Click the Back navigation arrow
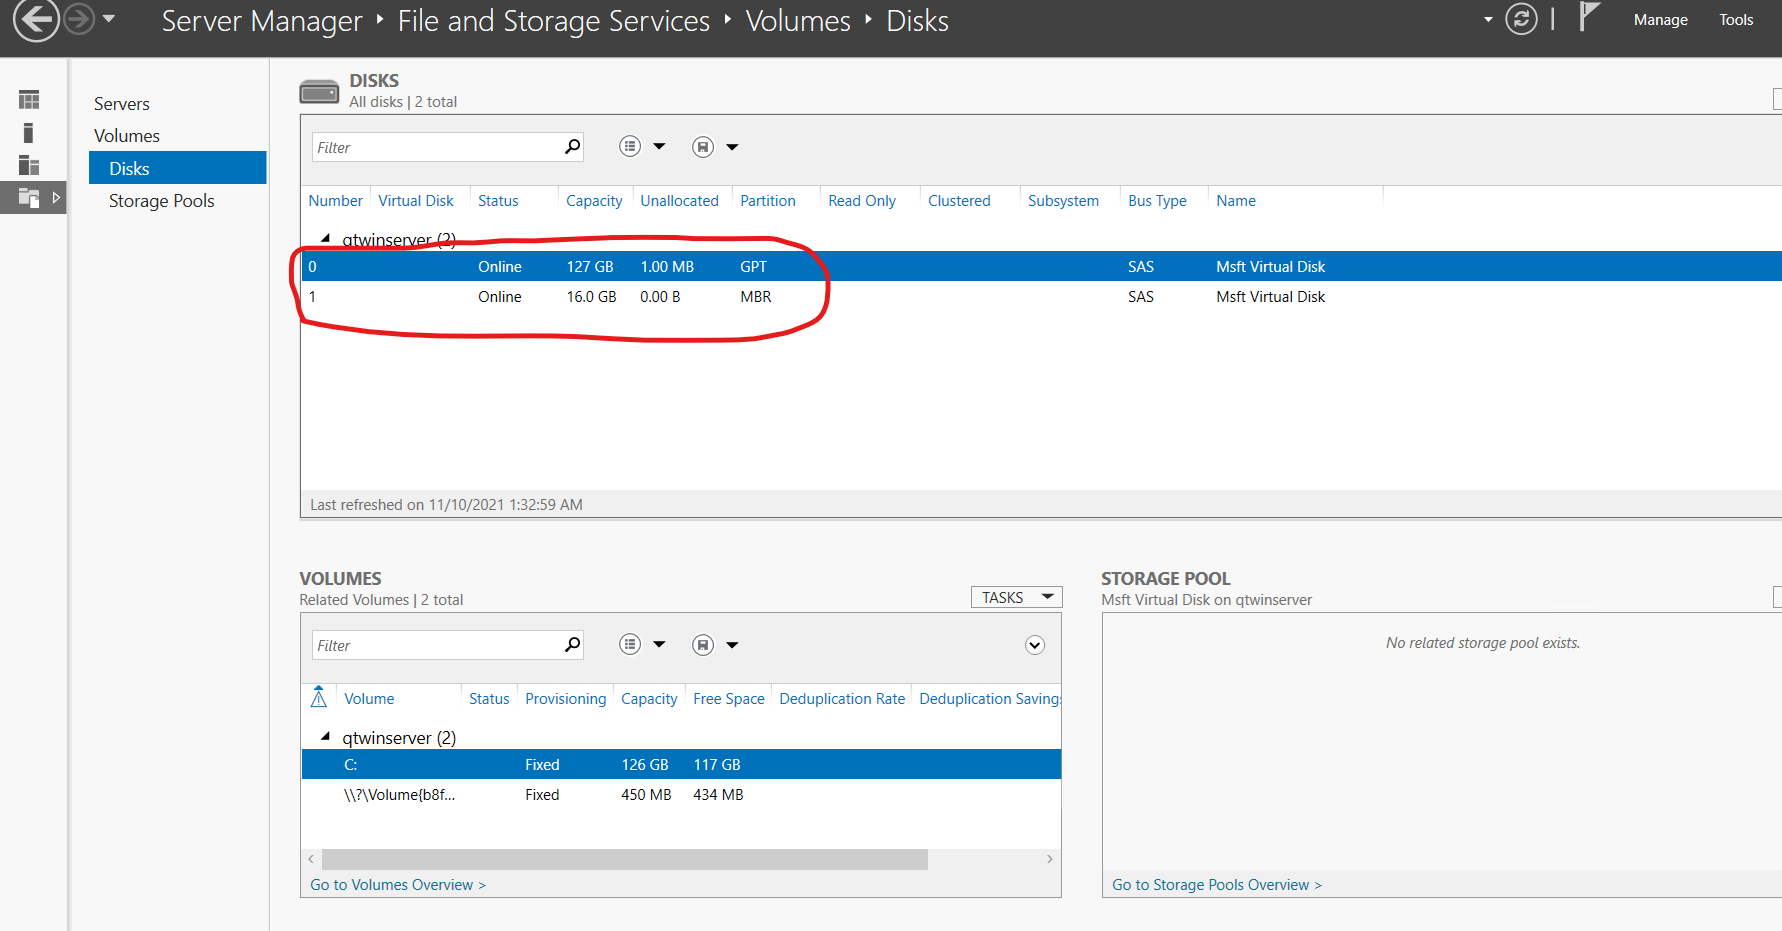This screenshot has height=931, width=1782. click(35, 20)
